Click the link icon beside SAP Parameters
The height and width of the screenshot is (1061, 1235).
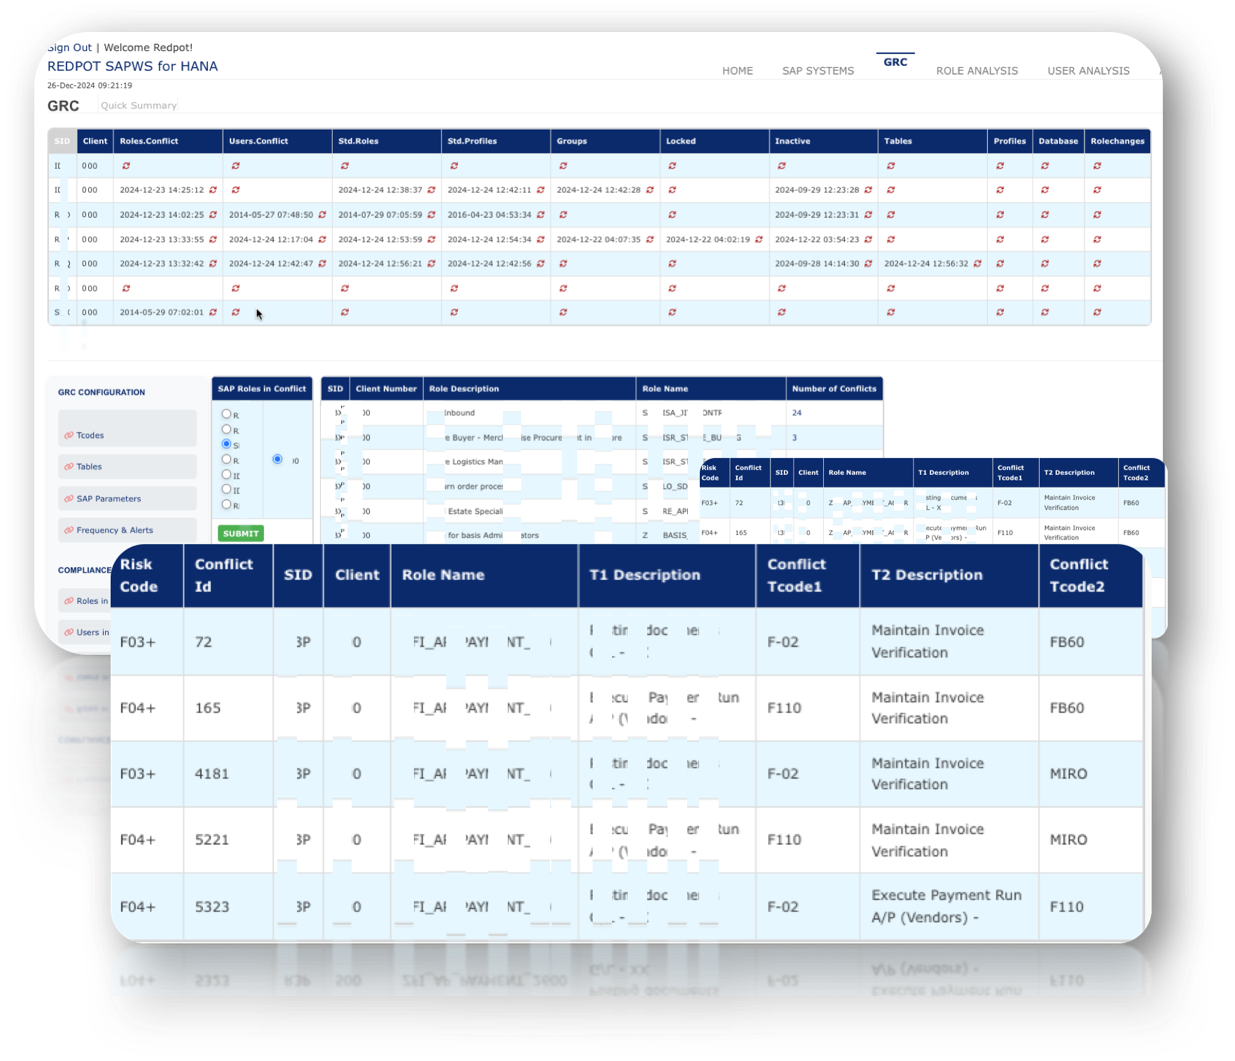(69, 499)
